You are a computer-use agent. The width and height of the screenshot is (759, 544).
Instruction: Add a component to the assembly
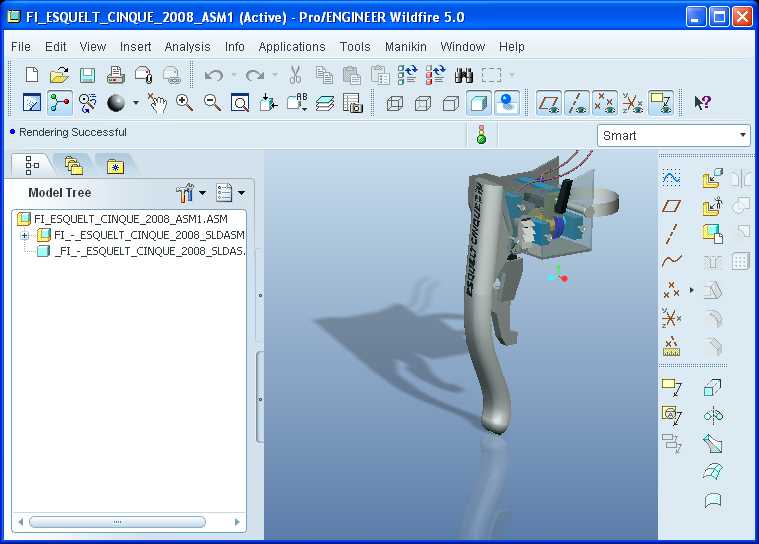click(713, 178)
